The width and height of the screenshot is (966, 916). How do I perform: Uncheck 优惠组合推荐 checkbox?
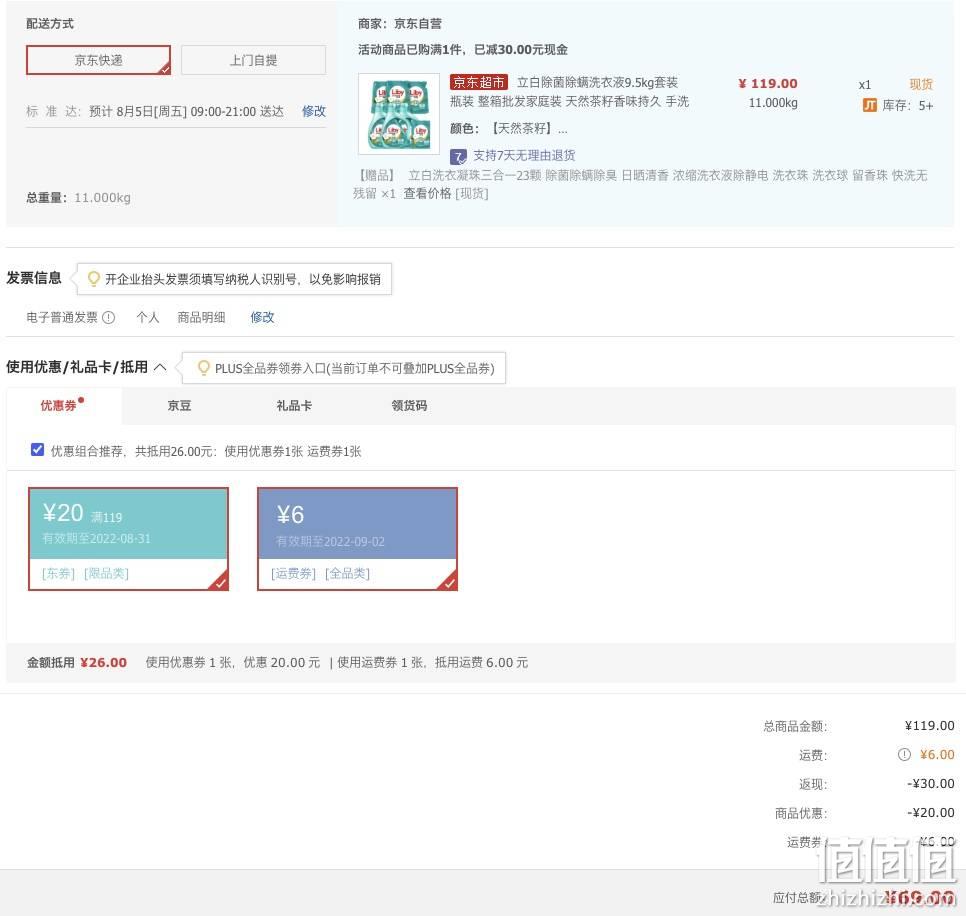38,450
